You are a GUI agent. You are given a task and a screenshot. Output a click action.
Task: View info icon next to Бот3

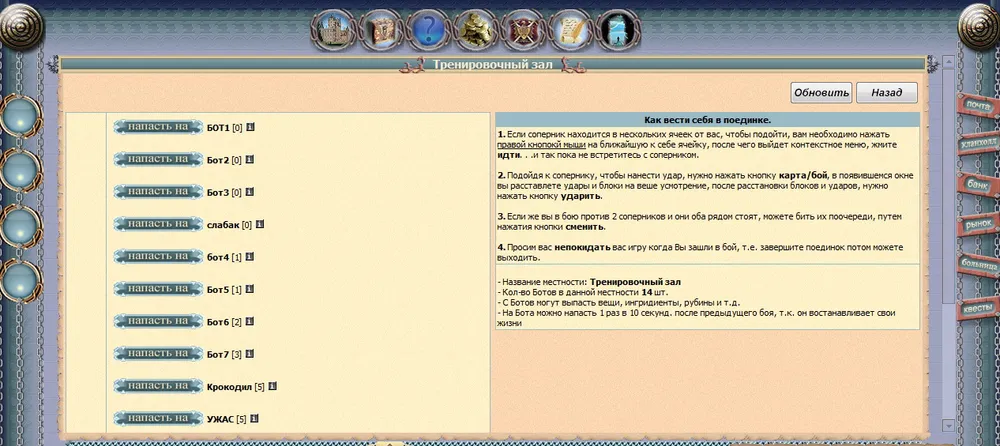point(249,192)
